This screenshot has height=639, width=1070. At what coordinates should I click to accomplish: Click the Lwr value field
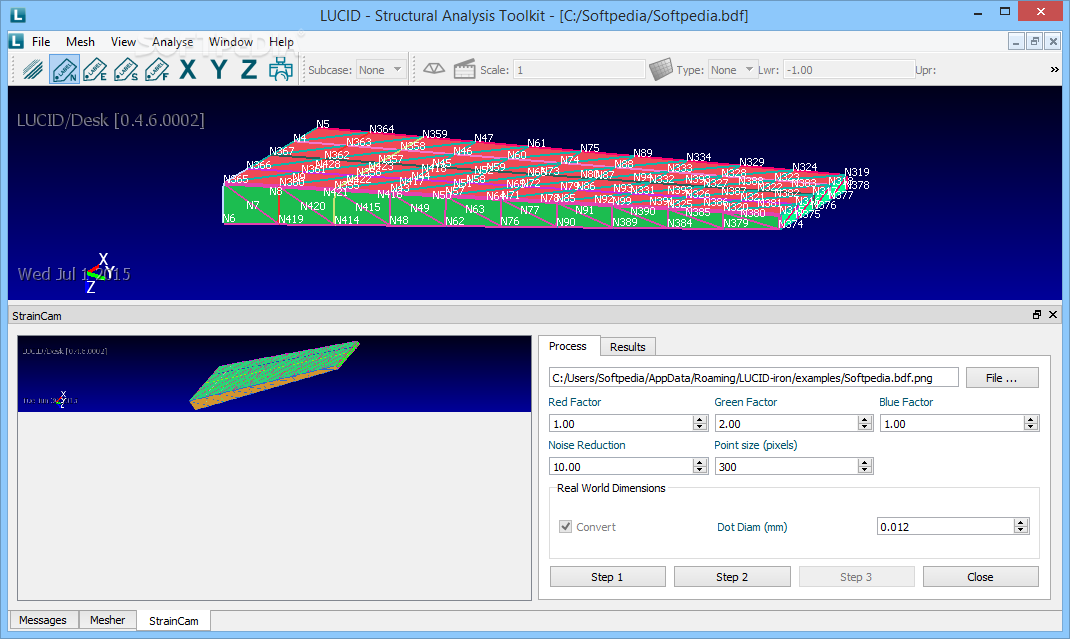click(848, 70)
